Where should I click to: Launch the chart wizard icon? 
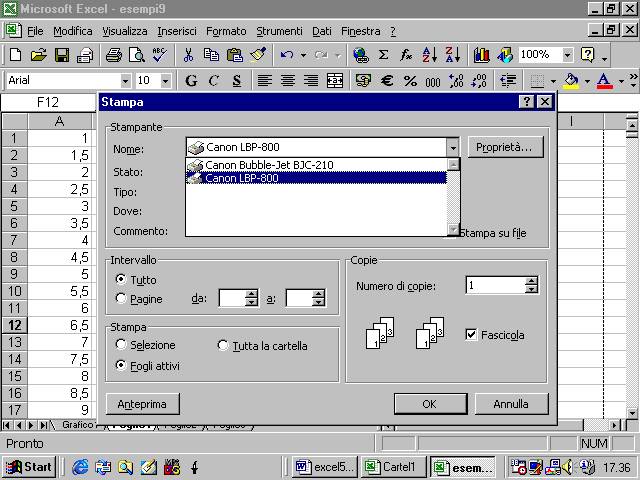coord(482,55)
